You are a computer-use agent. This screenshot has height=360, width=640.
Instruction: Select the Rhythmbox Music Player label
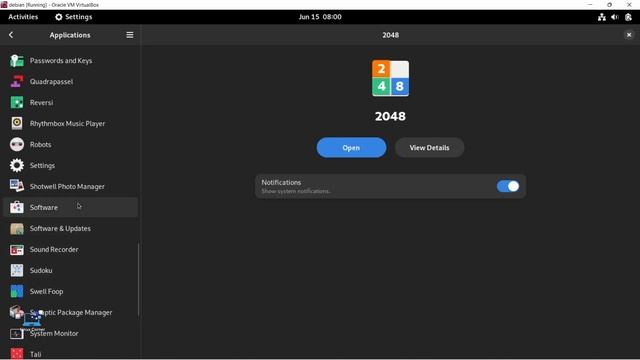[67, 123]
